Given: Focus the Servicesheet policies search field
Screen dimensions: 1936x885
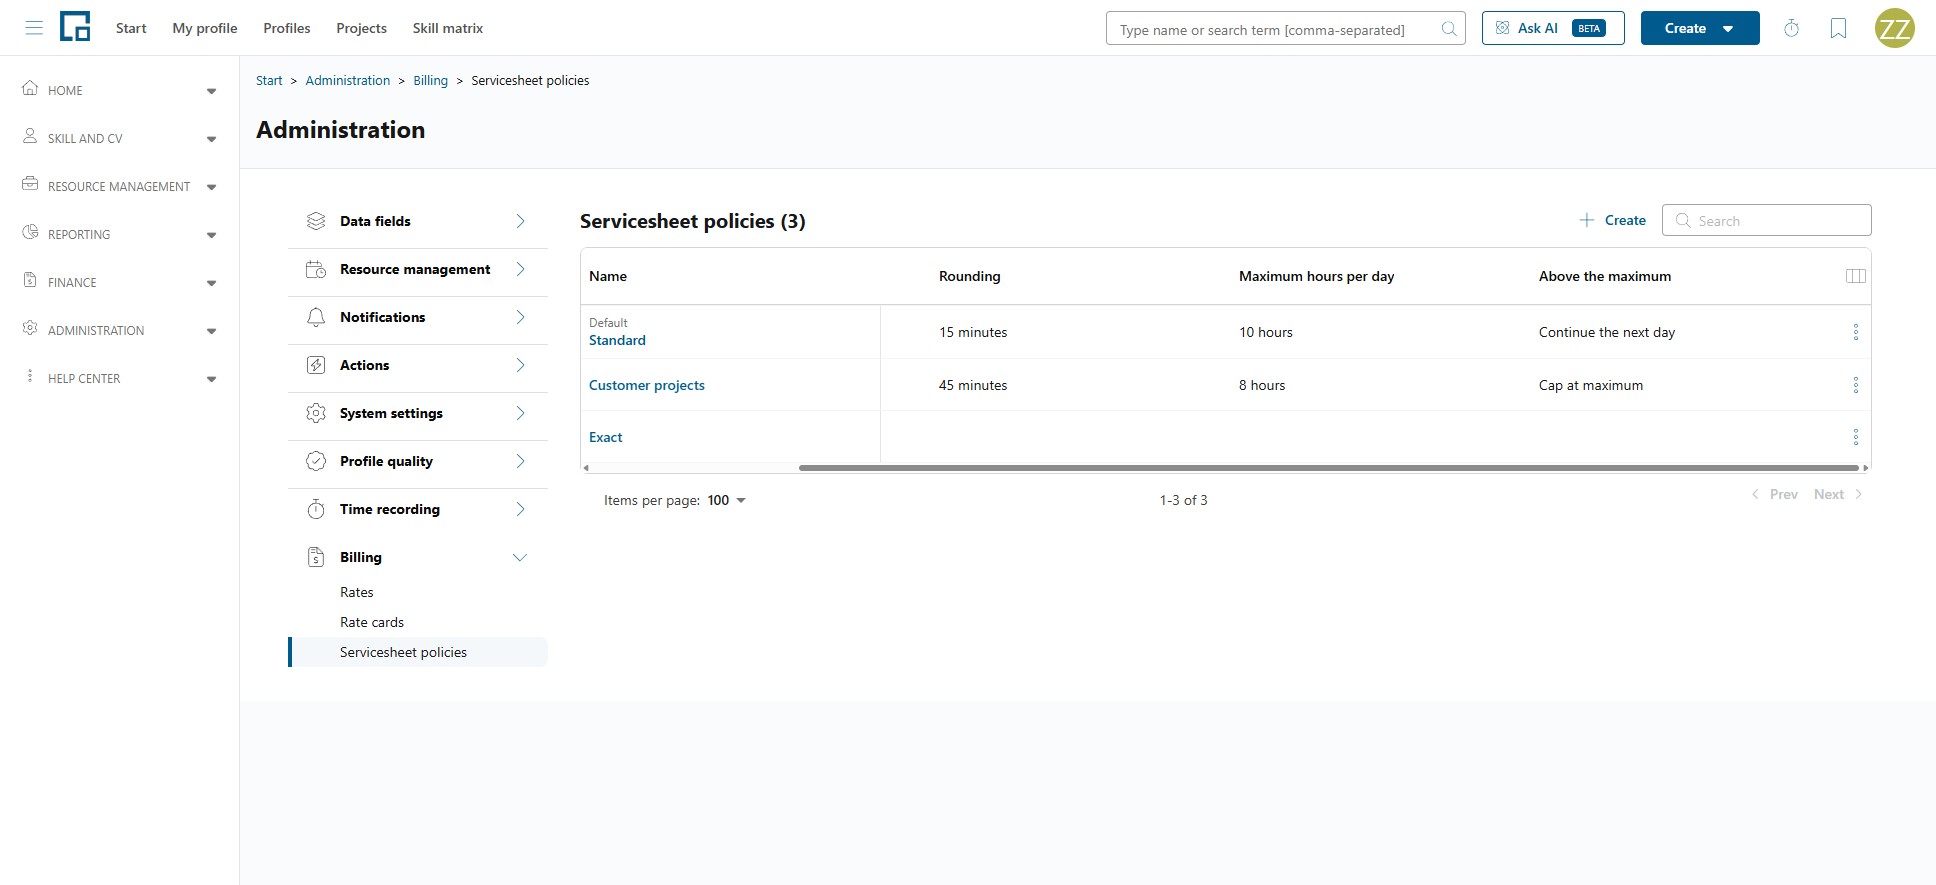Looking at the screenshot, I should pyautogui.click(x=1766, y=220).
